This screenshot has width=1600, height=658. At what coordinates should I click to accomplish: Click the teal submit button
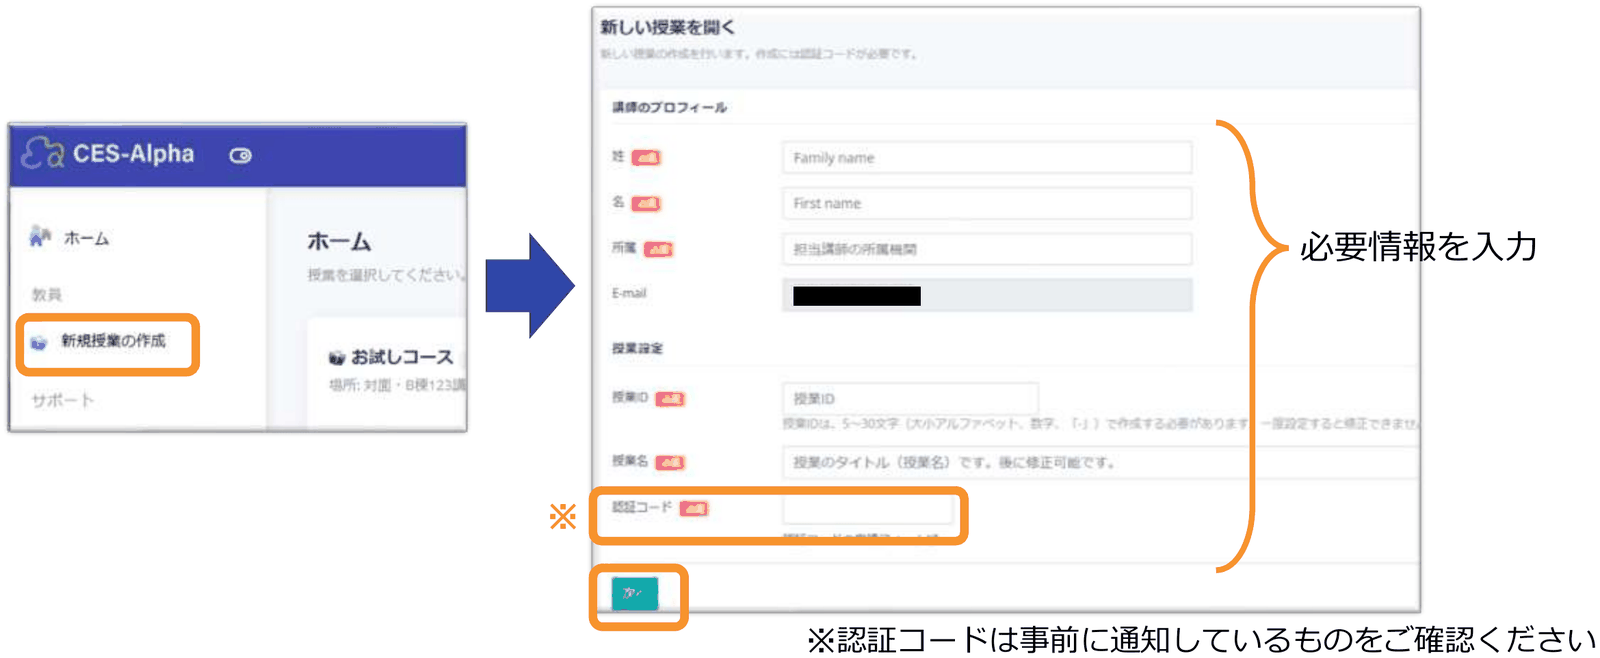[635, 593]
